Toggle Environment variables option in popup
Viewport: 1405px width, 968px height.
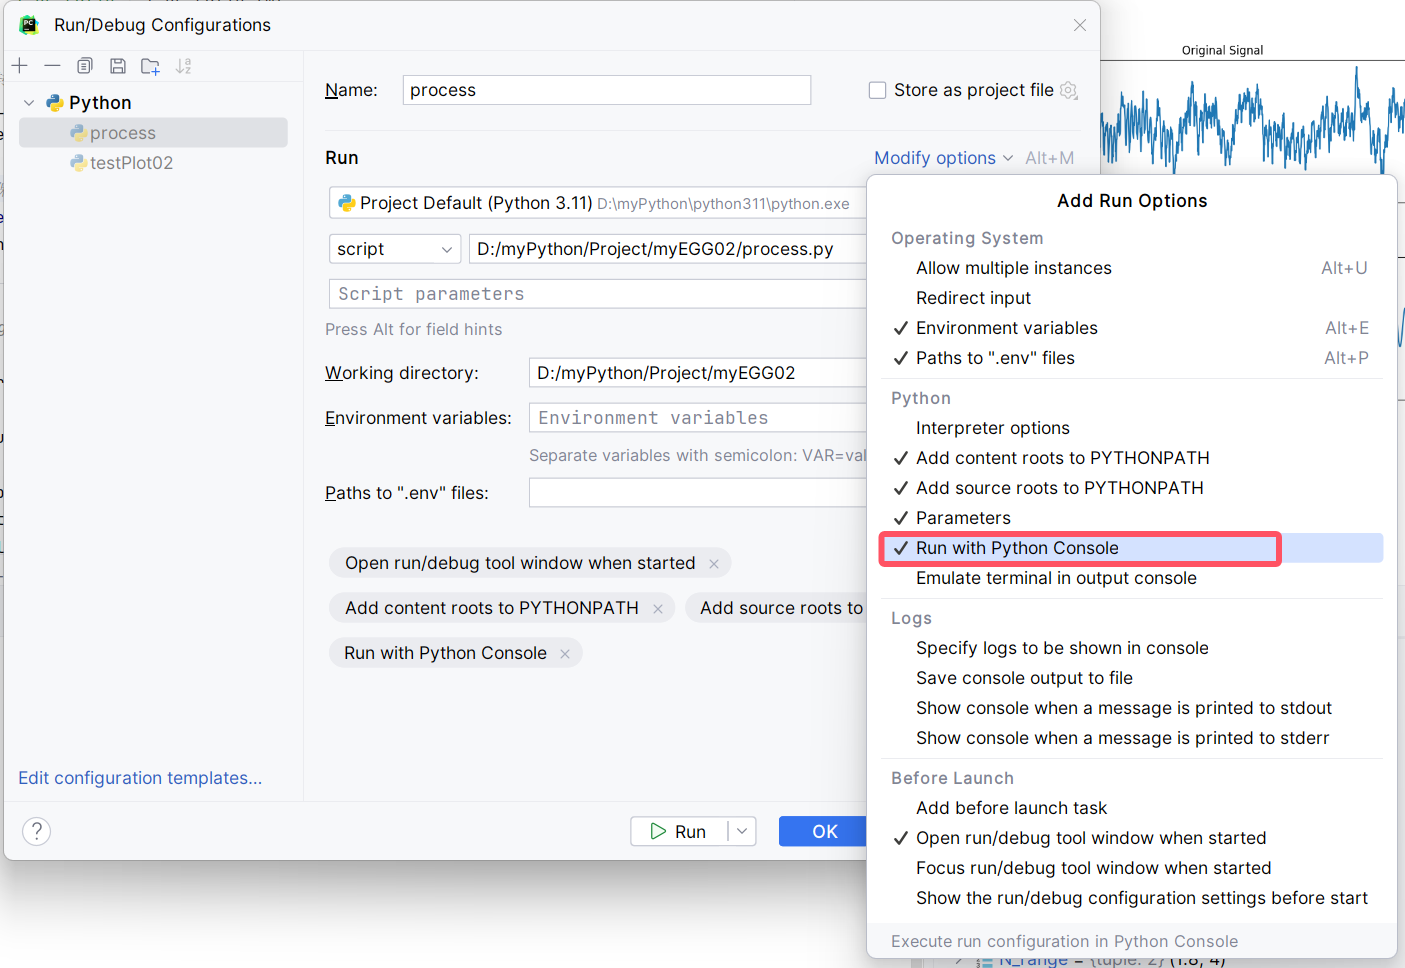pos(1132,328)
